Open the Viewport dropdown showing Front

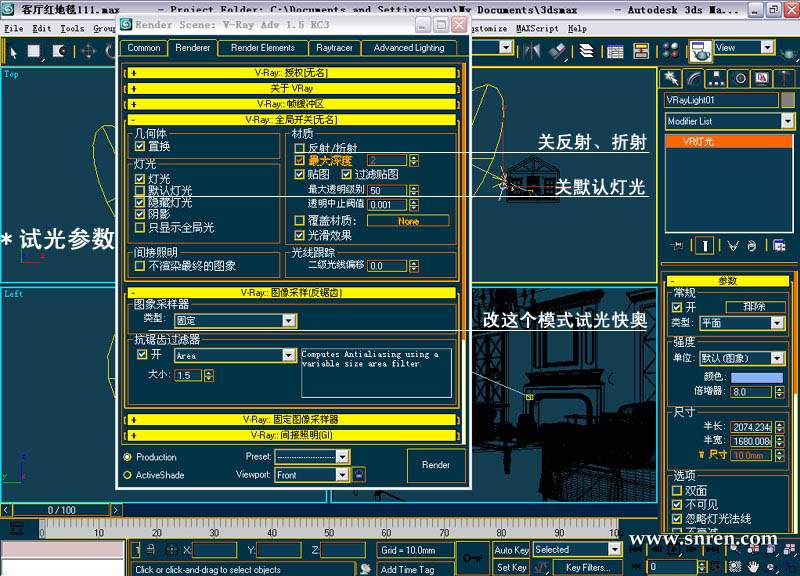pos(311,475)
